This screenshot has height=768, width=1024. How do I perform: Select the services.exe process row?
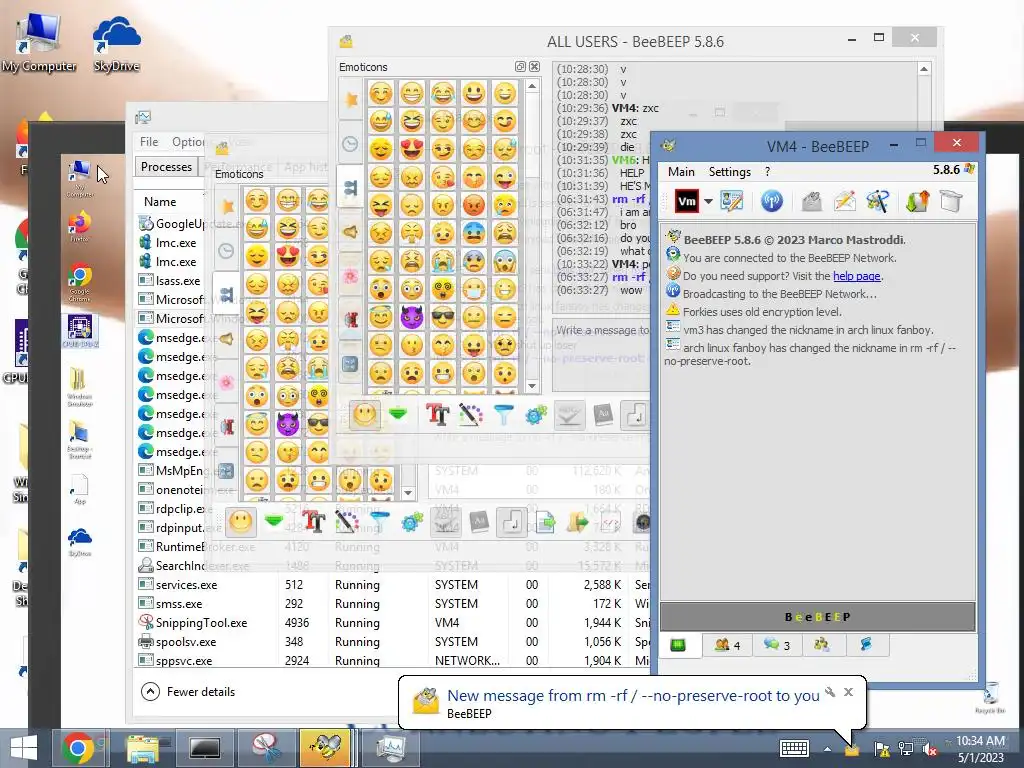392,585
